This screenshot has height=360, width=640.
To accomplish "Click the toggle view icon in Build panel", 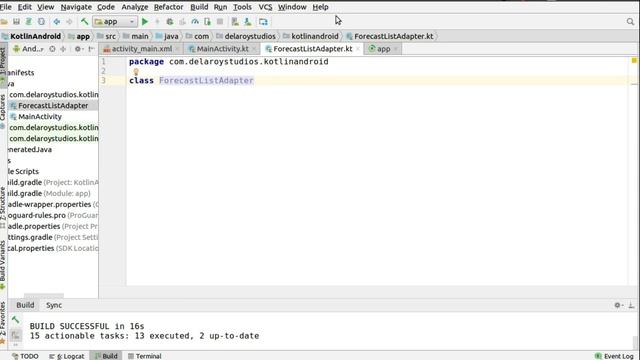I will point(16,336).
